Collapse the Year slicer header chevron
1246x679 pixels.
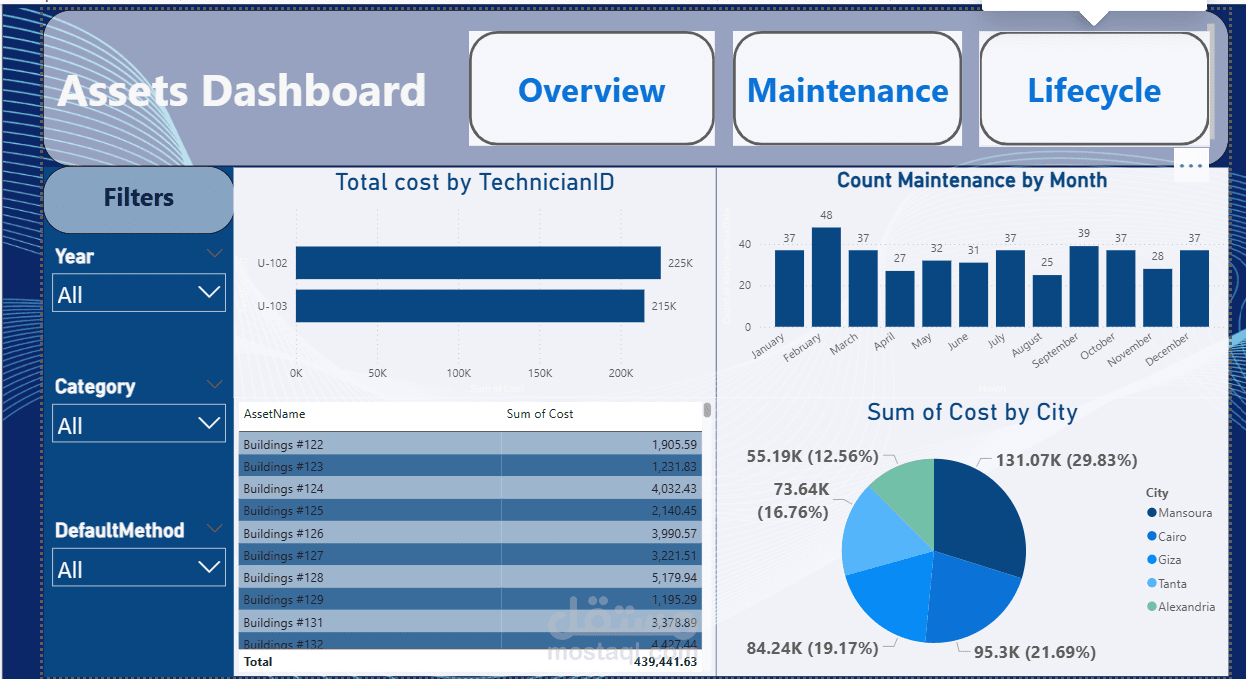pyautogui.click(x=214, y=254)
